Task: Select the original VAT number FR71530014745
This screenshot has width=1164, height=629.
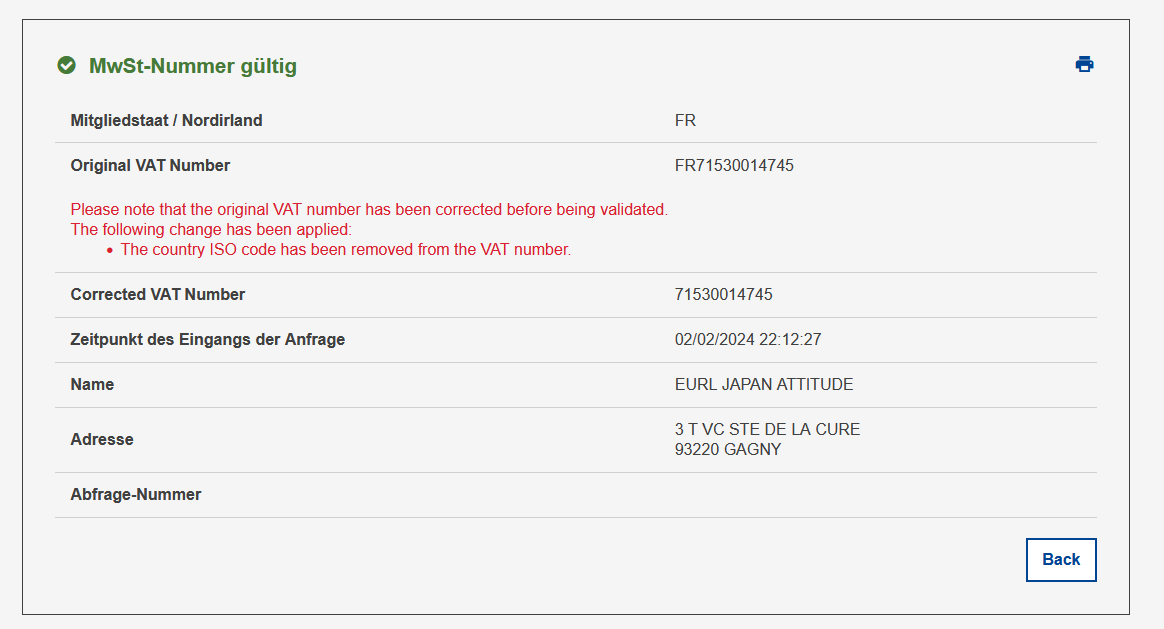Action: pyautogui.click(x=734, y=166)
